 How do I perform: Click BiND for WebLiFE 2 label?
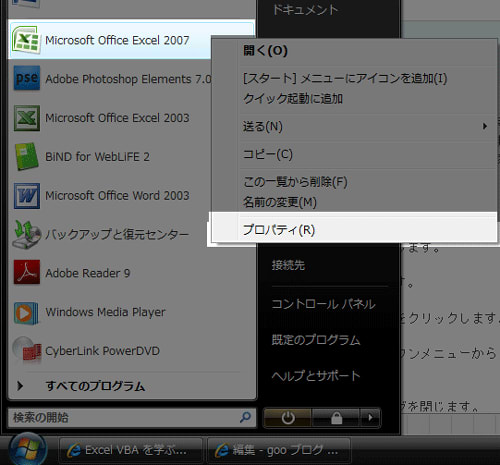pos(97,157)
